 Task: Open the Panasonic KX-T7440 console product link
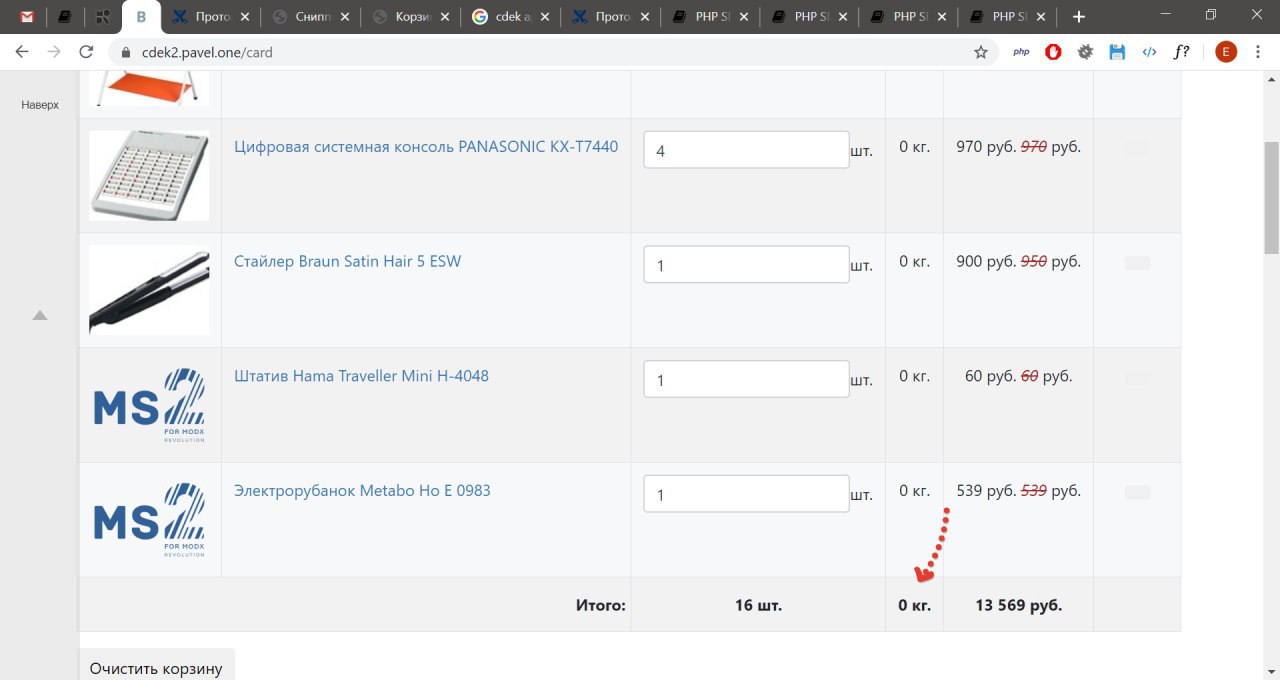click(426, 146)
